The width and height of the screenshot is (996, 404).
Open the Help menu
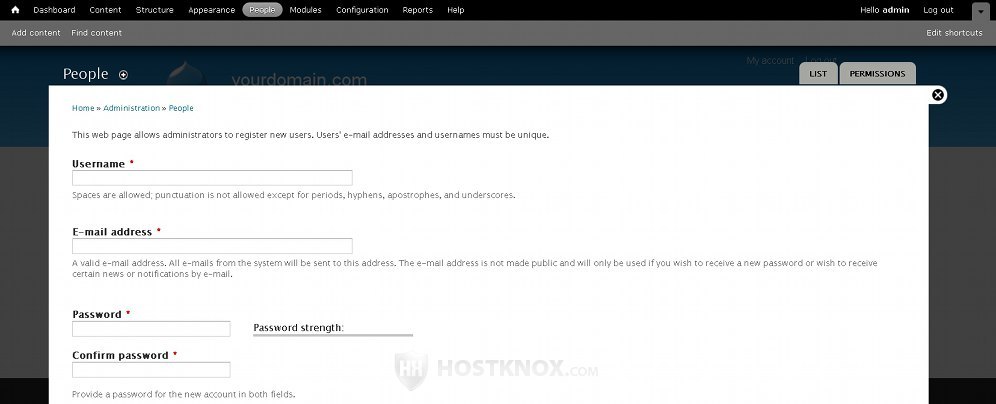[455, 10]
